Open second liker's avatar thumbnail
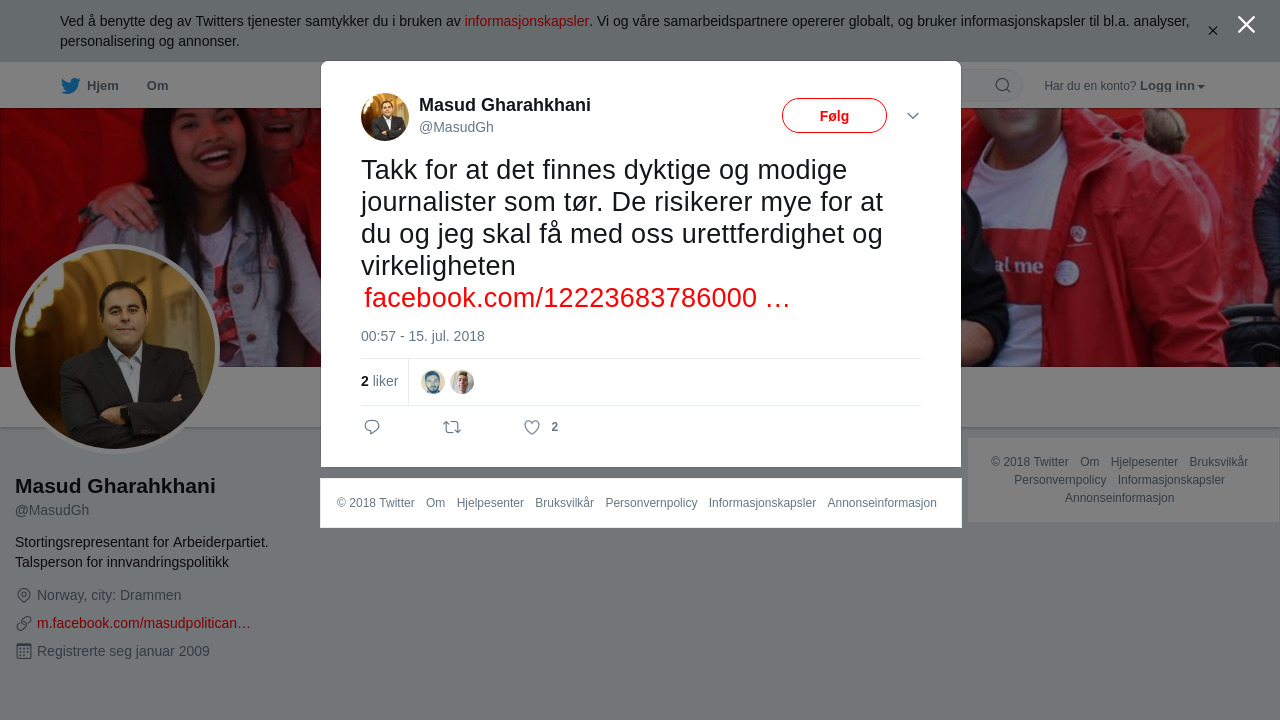Screen dimensions: 1280x720 pos(462,382)
